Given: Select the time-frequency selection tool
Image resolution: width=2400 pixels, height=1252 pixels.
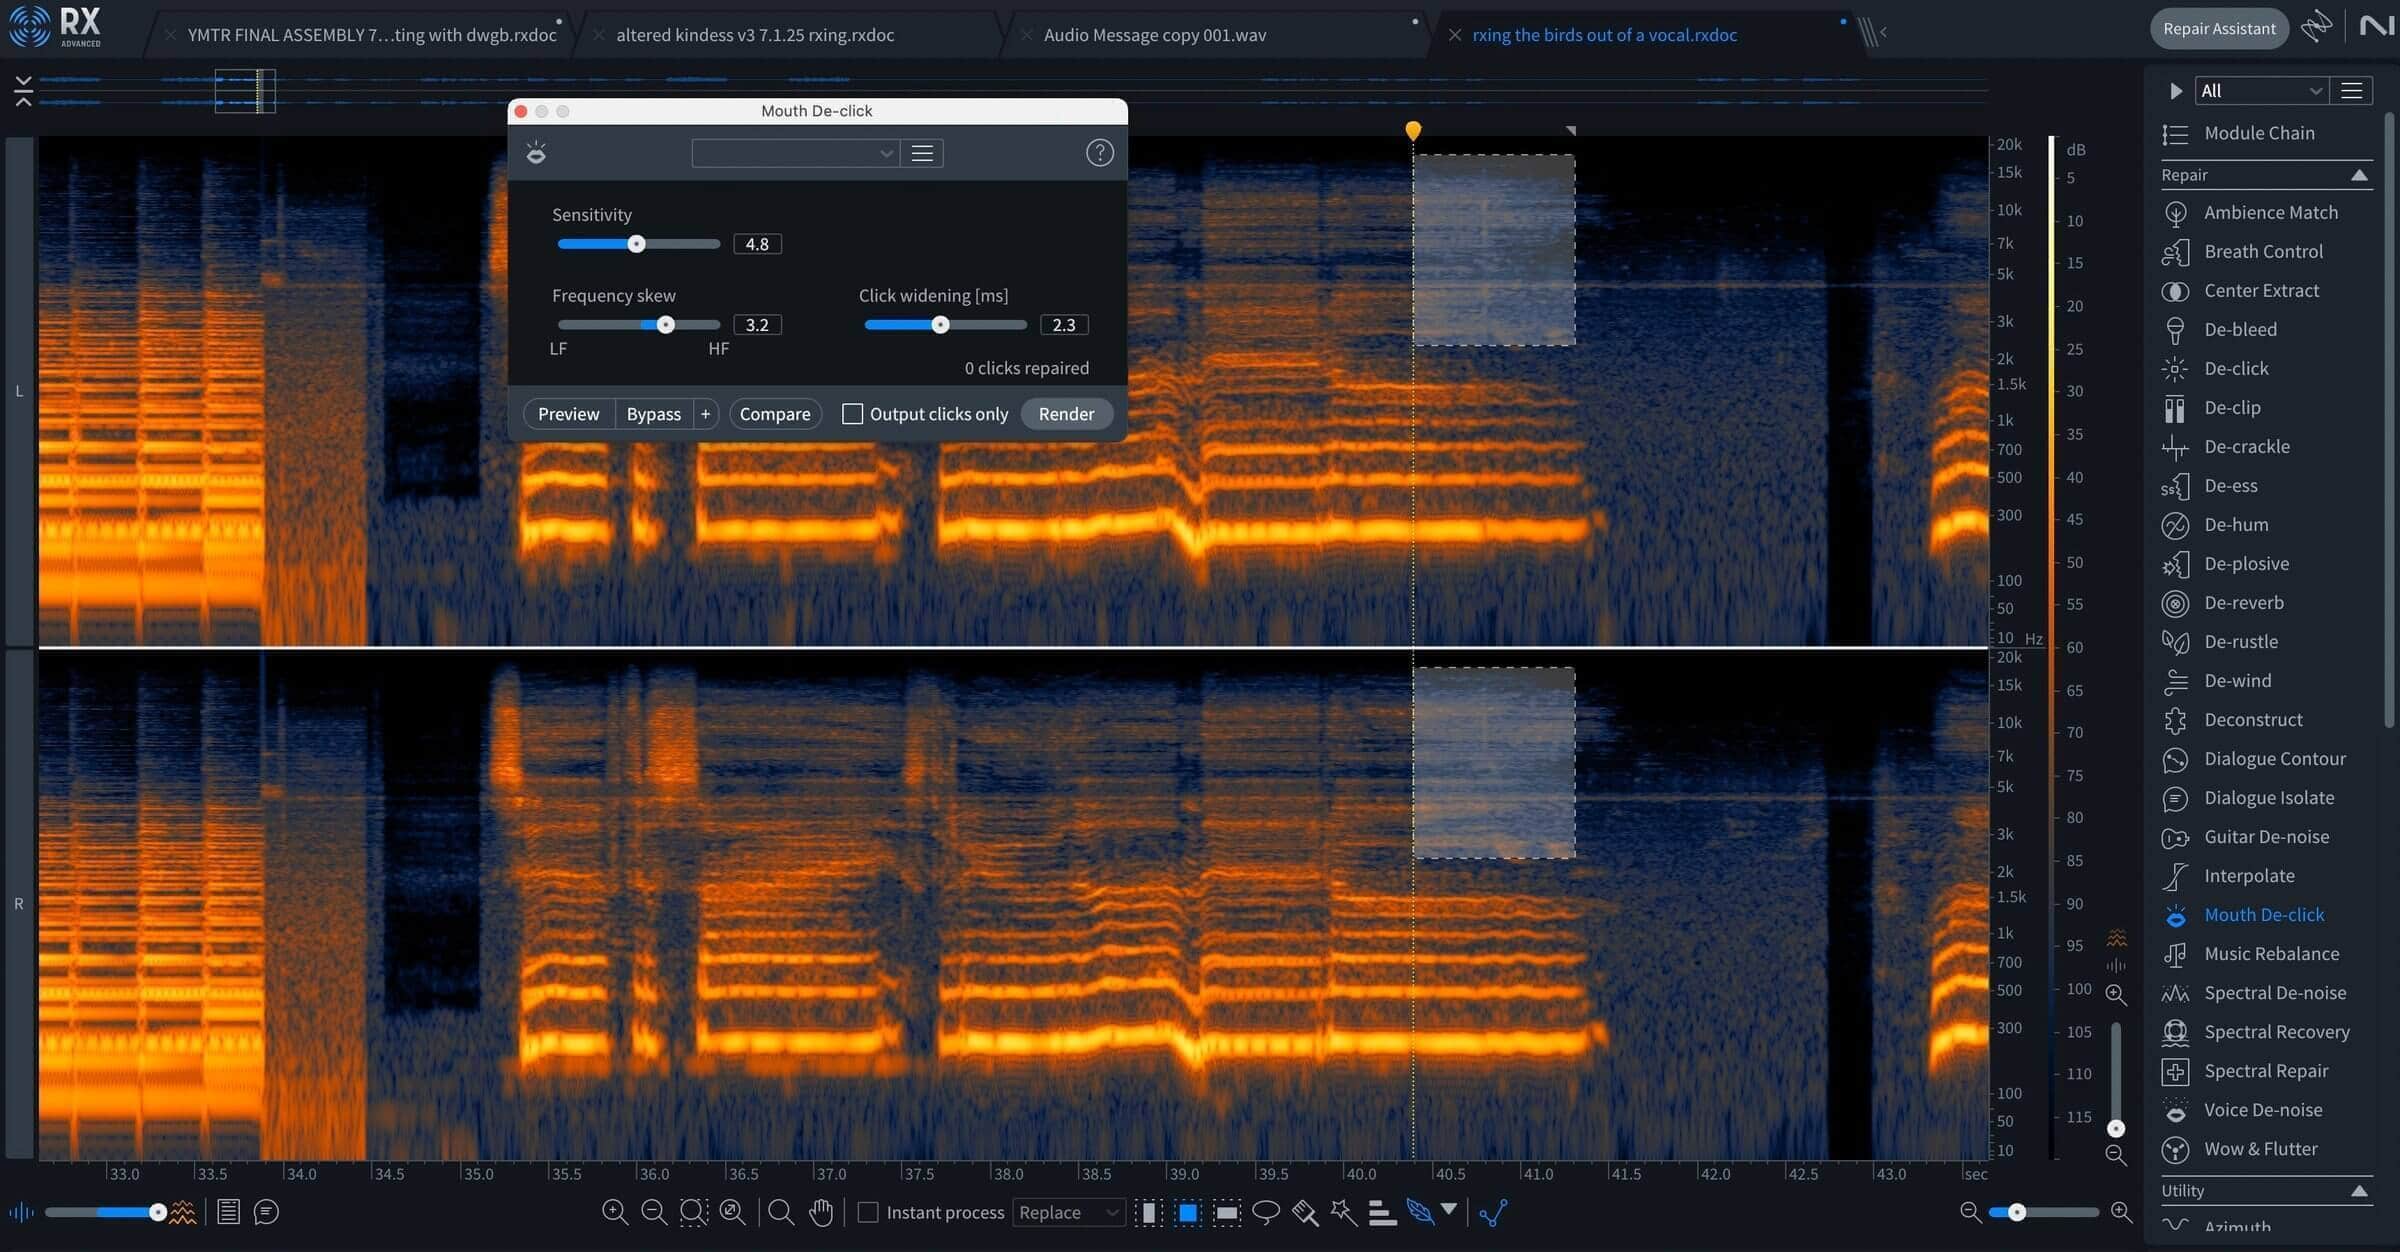Looking at the screenshot, I should tap(1188, 1212).
